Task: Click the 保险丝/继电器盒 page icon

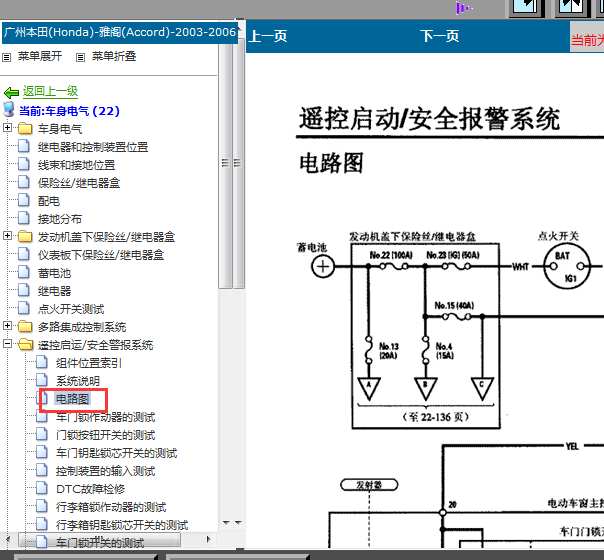Action: [x=24, y=182]
